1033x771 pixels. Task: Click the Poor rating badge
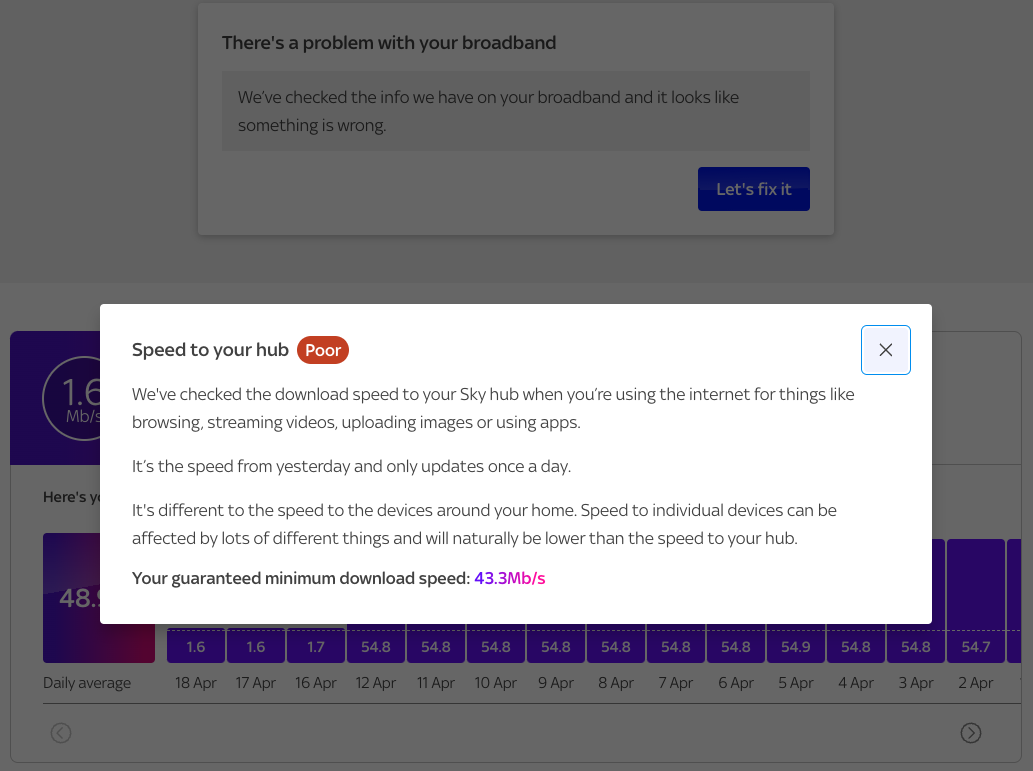tap(322, 350)
